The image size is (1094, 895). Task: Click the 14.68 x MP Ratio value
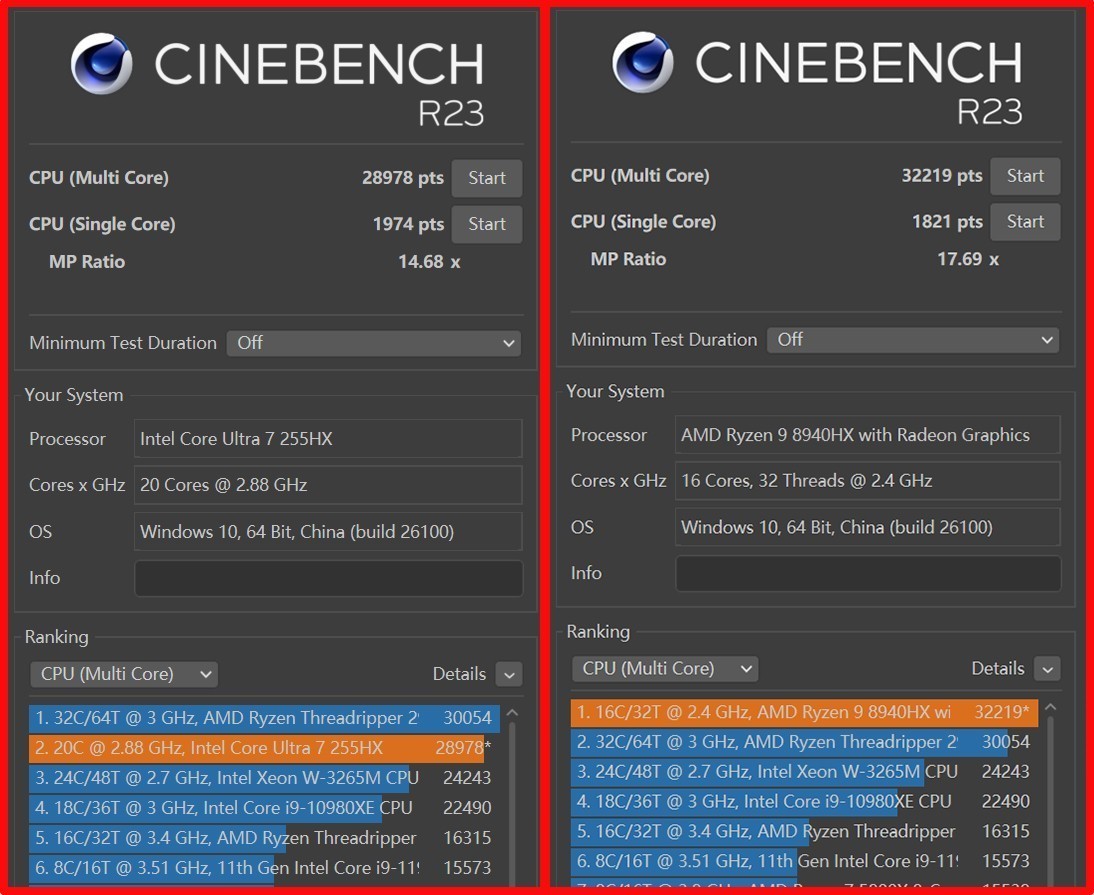pyautogui.click(x=429, y=262)
